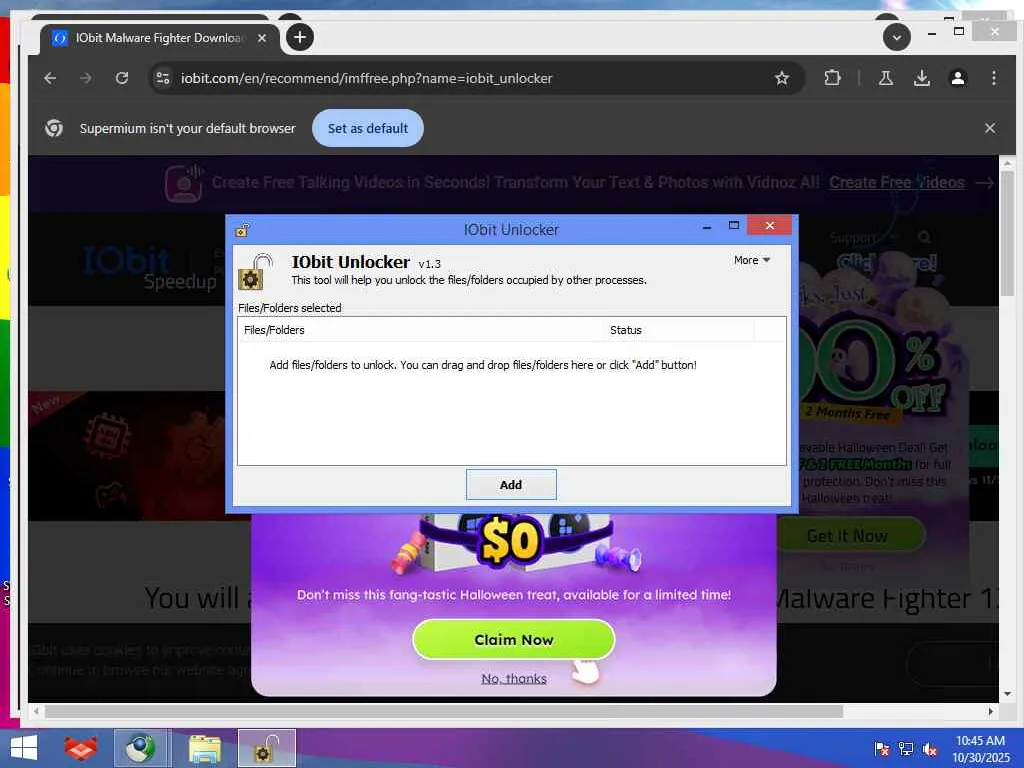
Task: Dismiss the default browser notification bar
Action: [989, 128]
